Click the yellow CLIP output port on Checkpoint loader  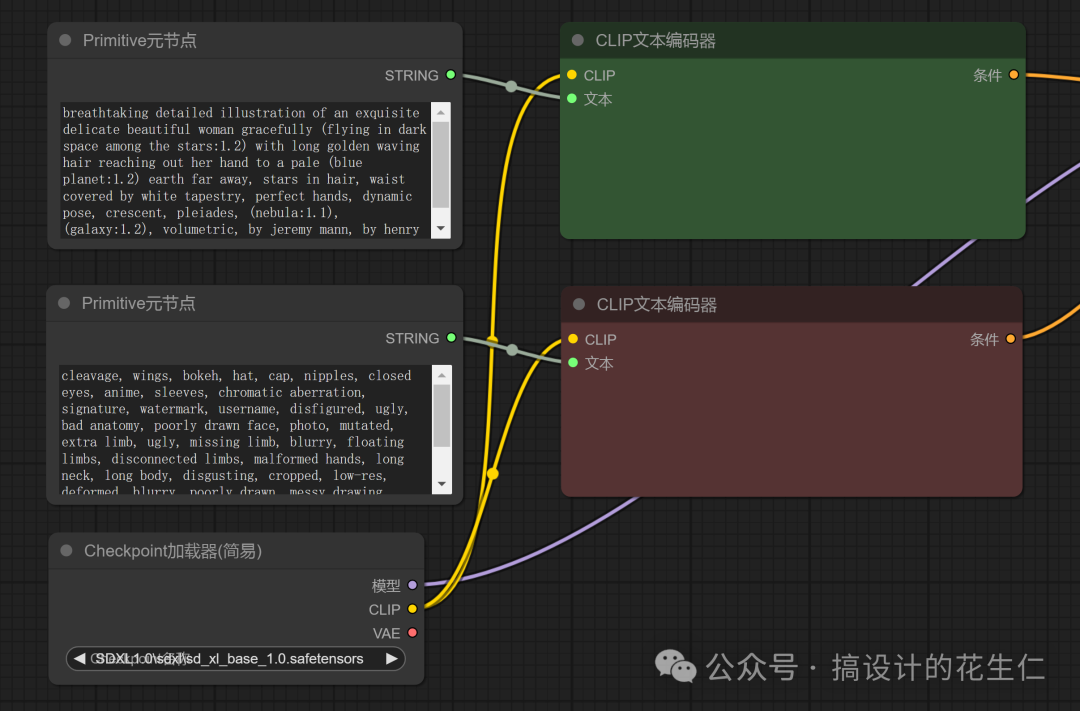point(412,609)
